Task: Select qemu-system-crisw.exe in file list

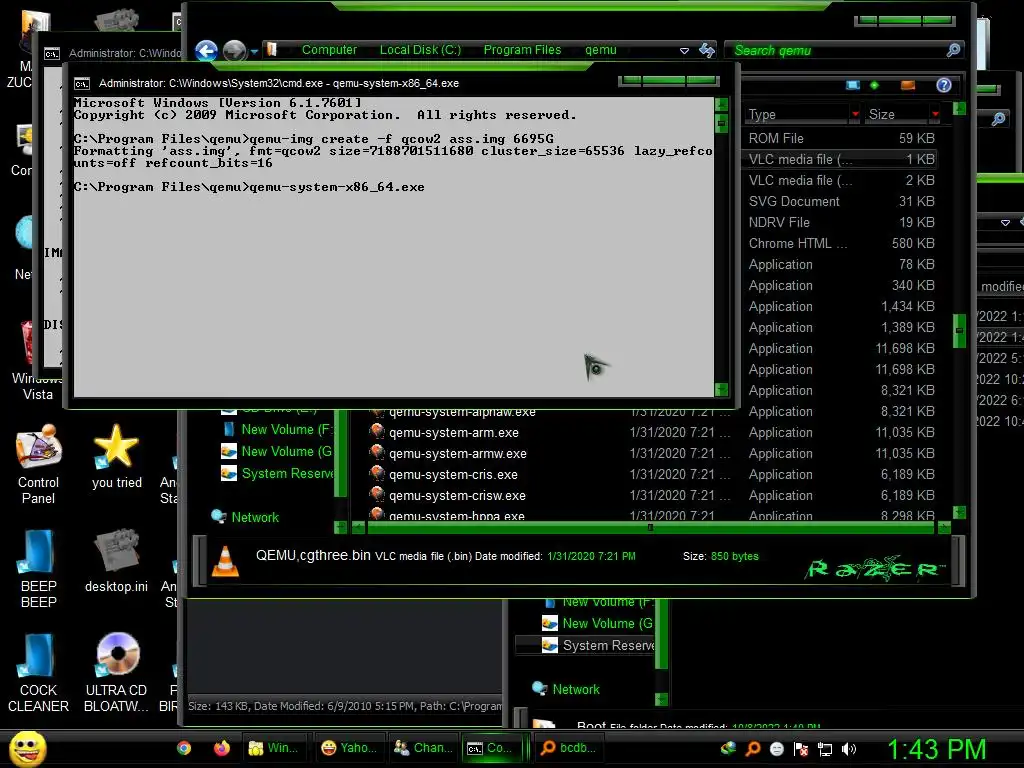Action: 457,495
